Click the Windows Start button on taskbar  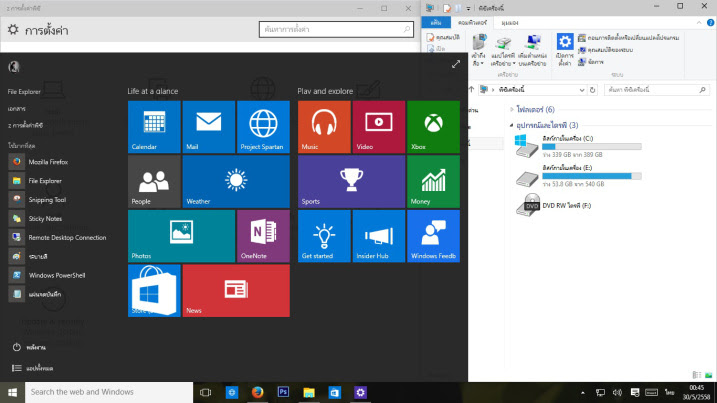pyautogui.click(x=12, y=392)
